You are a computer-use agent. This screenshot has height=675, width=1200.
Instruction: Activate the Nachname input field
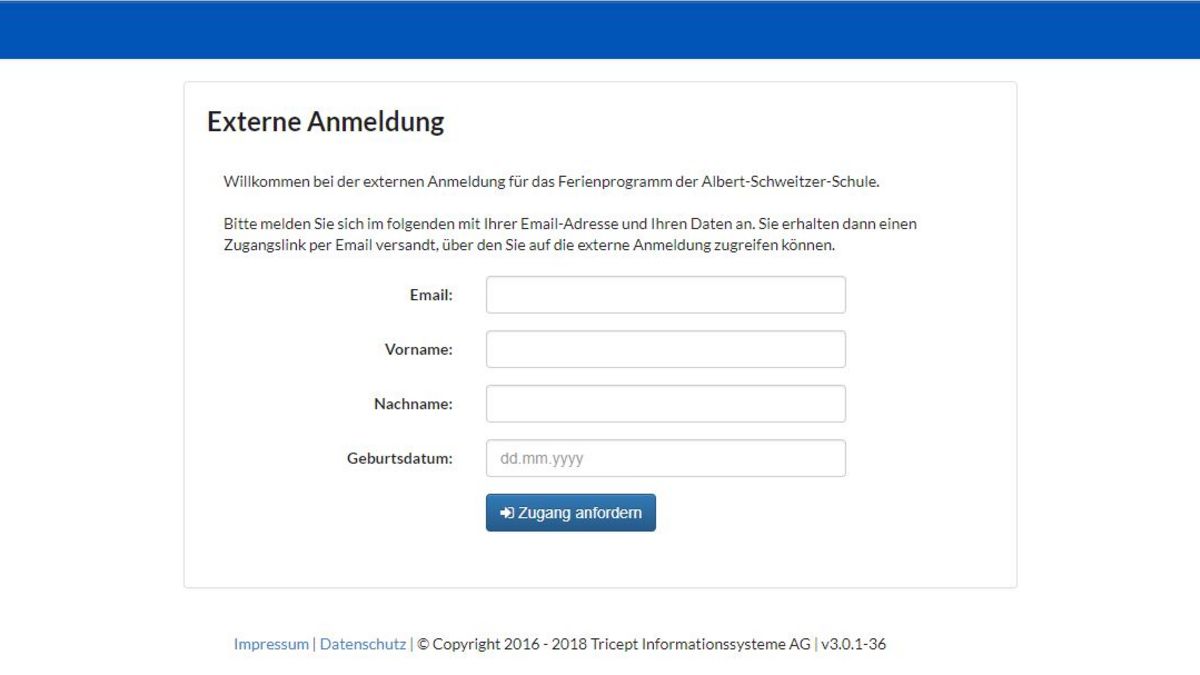tap(666, 404)
